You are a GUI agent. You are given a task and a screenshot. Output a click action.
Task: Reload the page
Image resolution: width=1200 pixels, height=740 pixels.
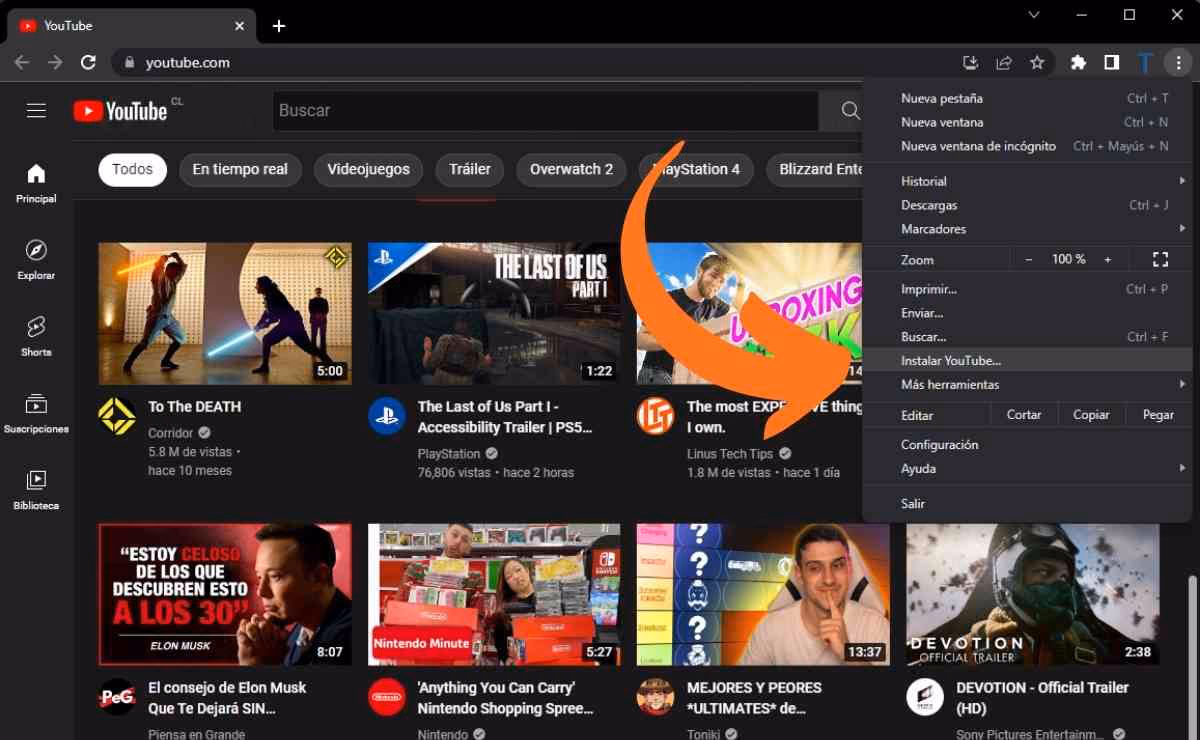(88, 62)
